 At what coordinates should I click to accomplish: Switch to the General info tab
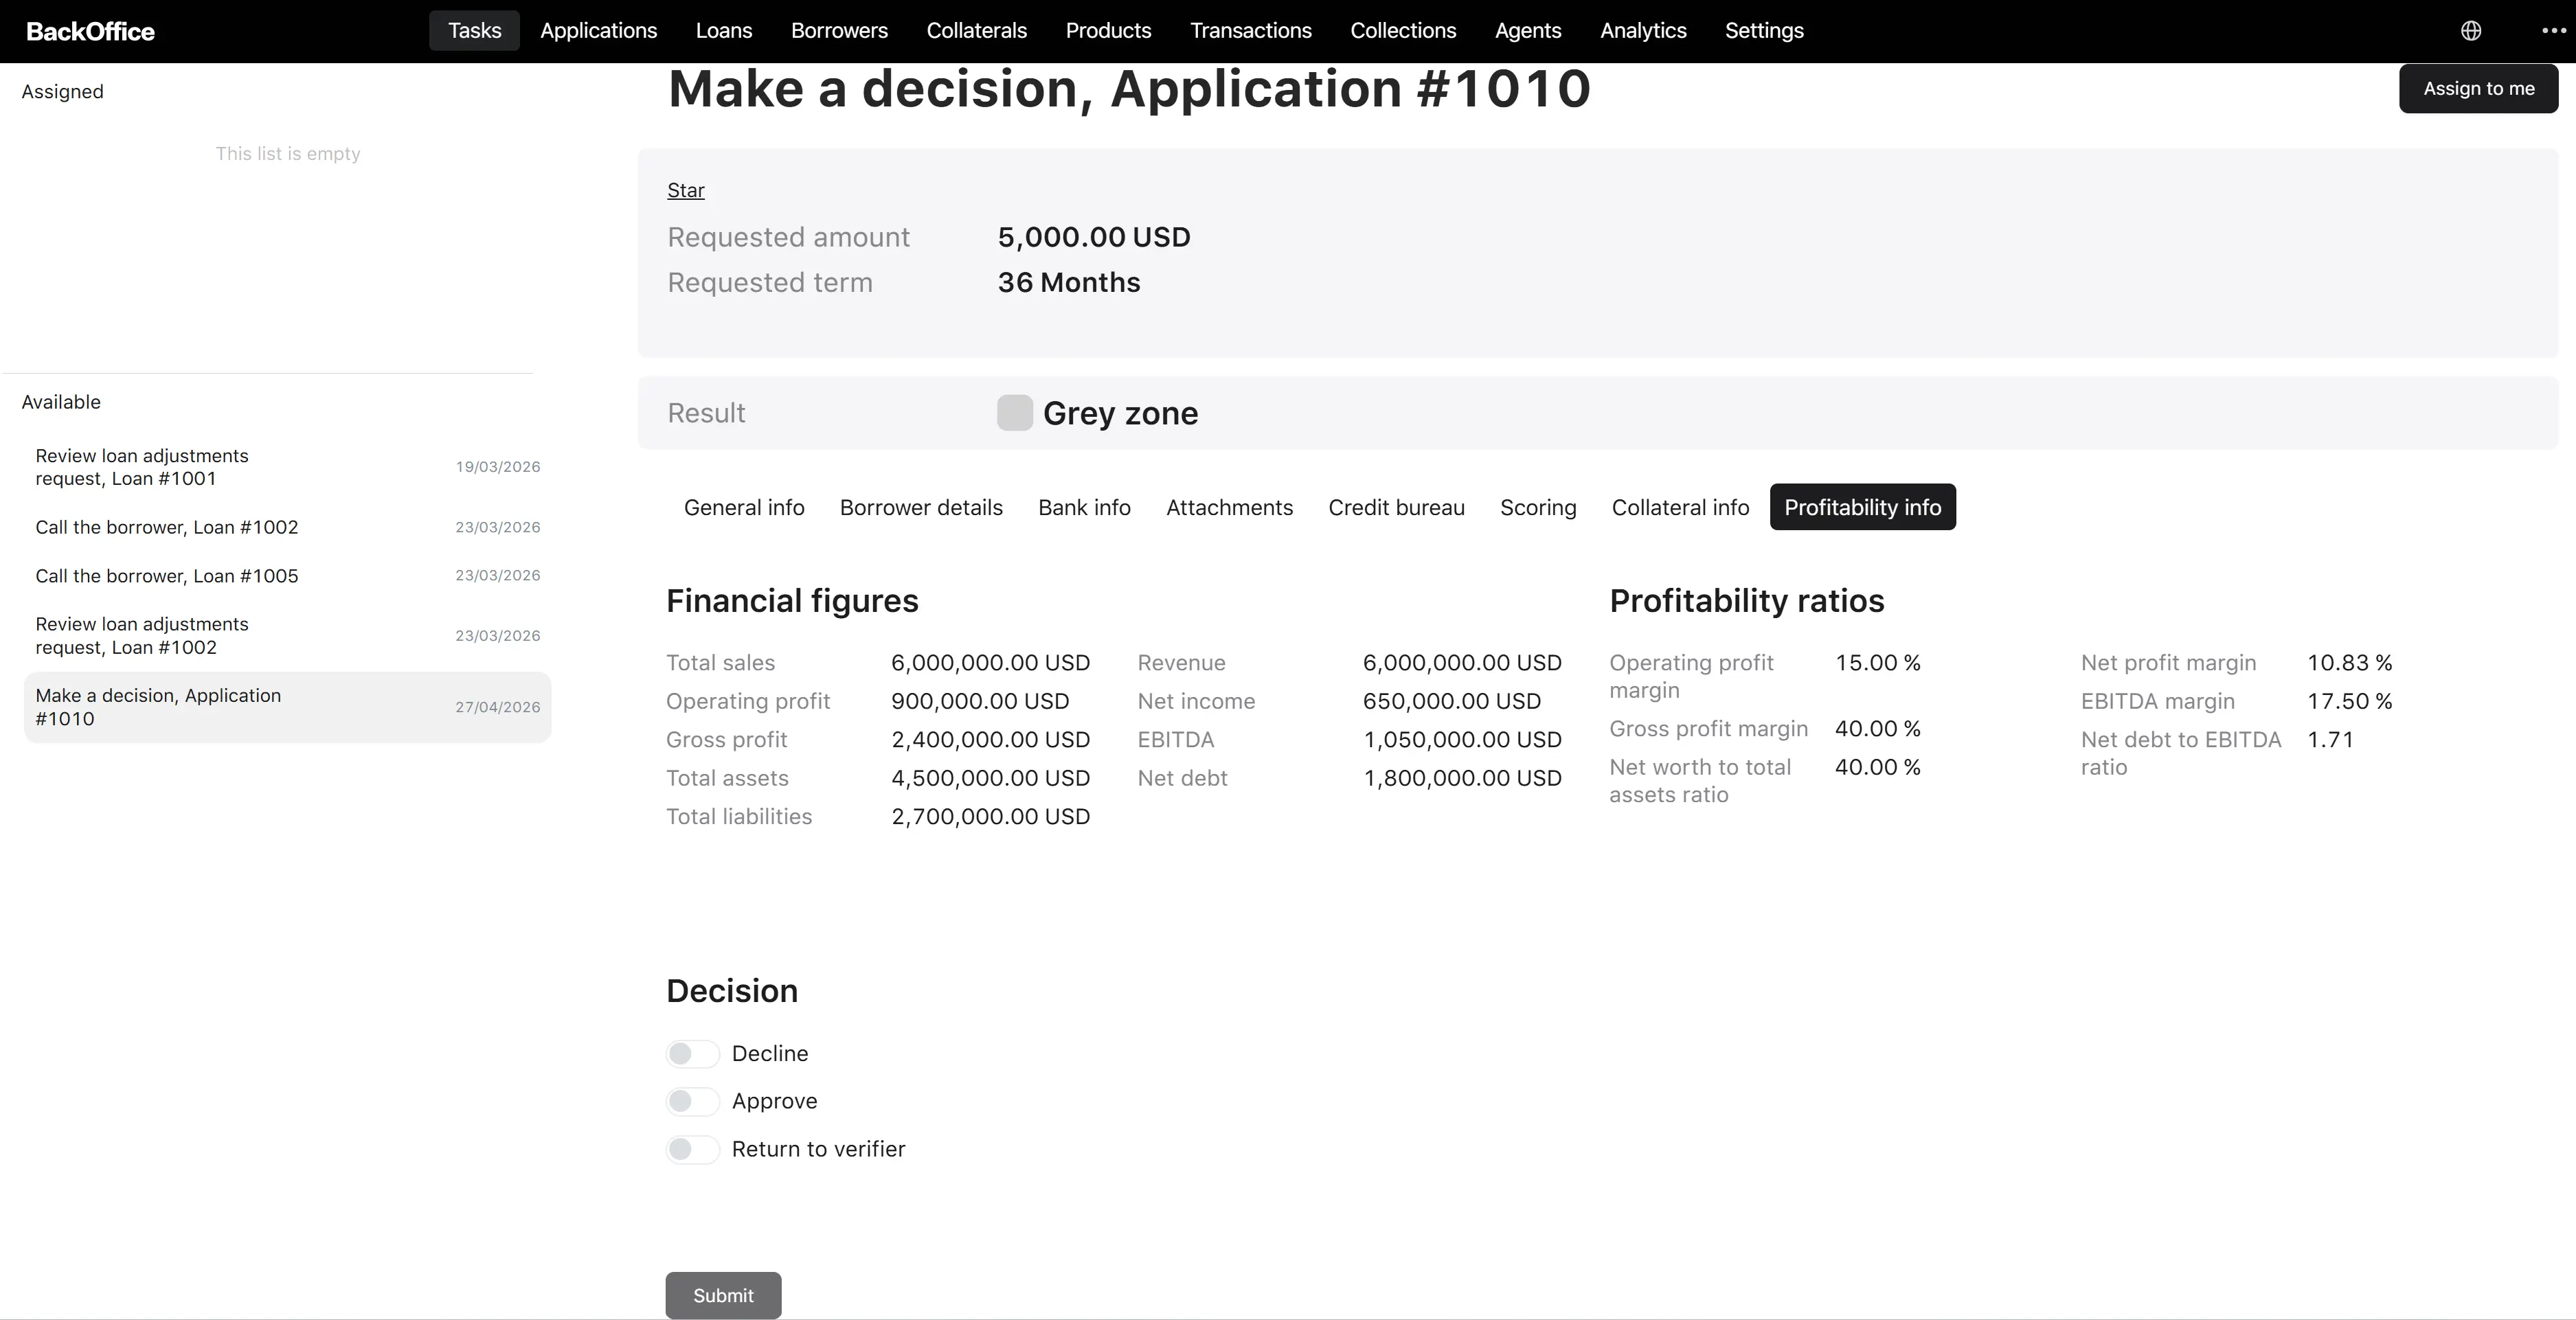point(744,508)
